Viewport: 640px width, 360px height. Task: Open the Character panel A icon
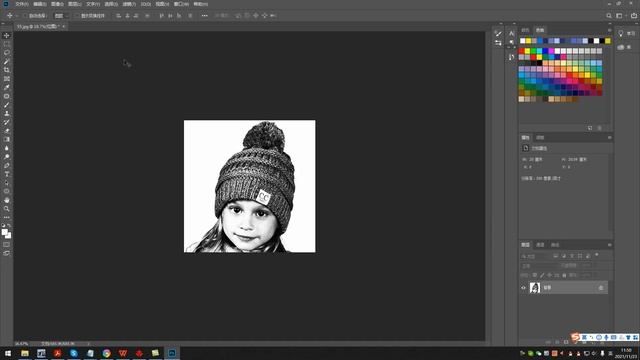point(511,33)
